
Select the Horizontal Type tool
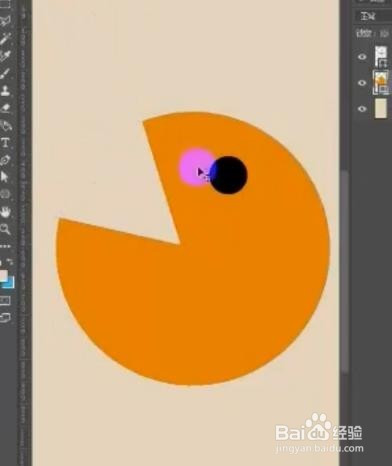pyautogui.click(x=5, y=143)
